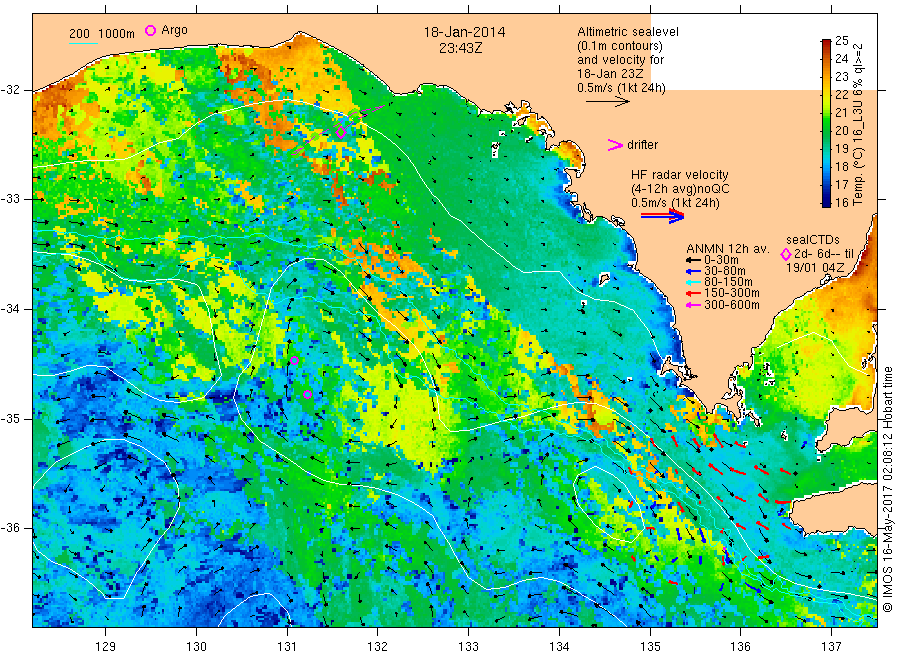
Task: Click the latitude axis label '-32'
Action: pyautogui.click(x=11, y=90)
